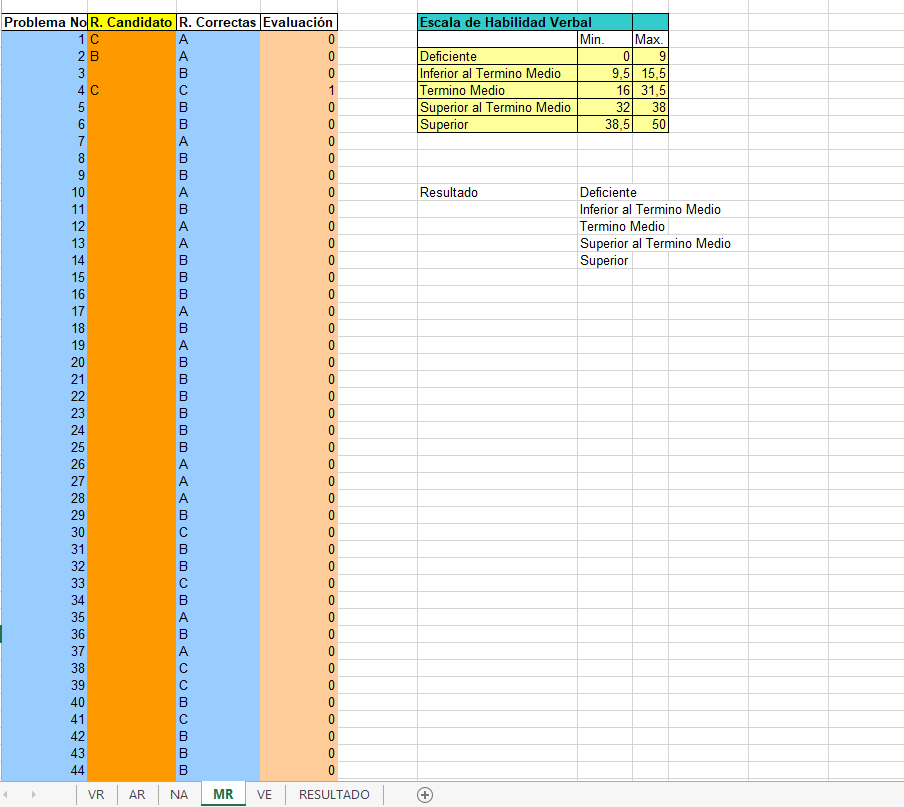Go to the NA sheet tab
The width and height of the screenshot is (904, 807).
point(179,795)
